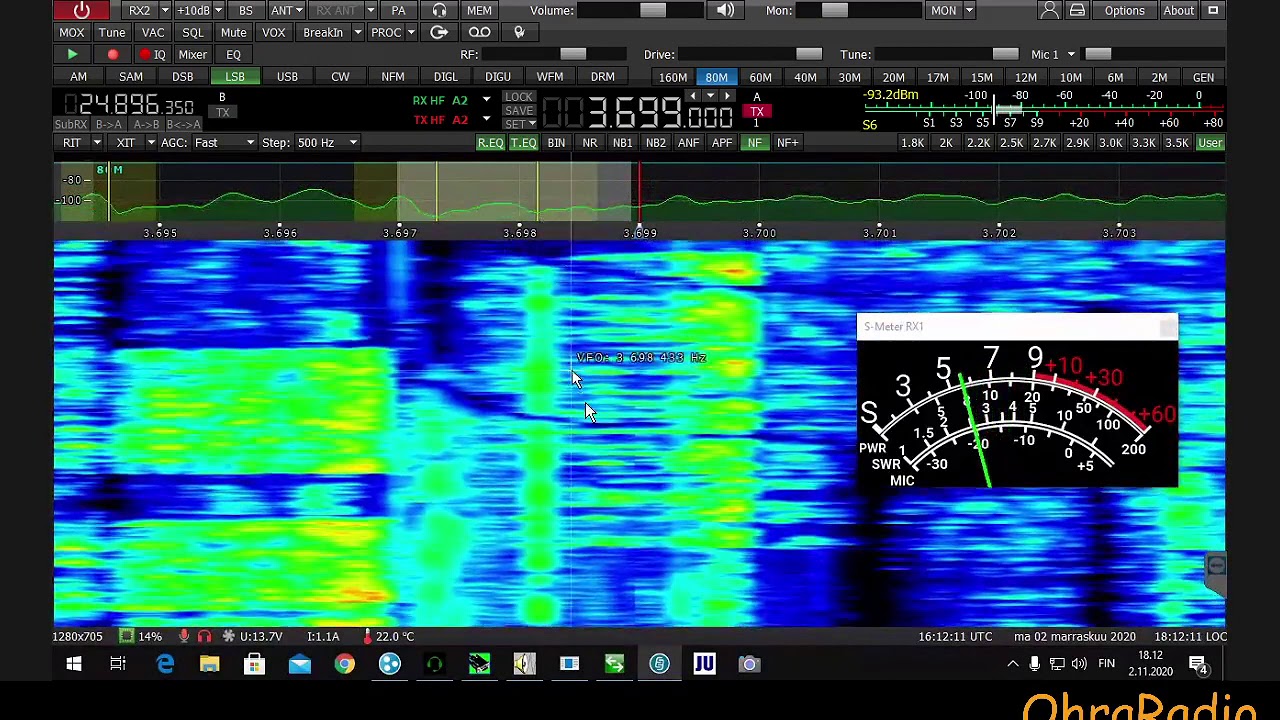Open the Options window
Screen dimensions: 1280x720
pos(1124,10)
